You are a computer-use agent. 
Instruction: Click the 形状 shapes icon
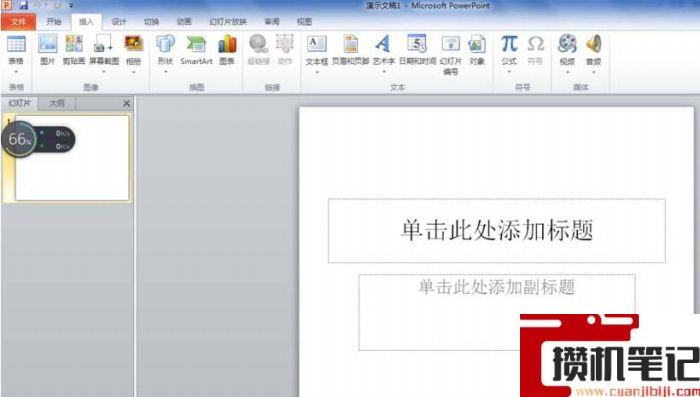click(x=165, y=45)
